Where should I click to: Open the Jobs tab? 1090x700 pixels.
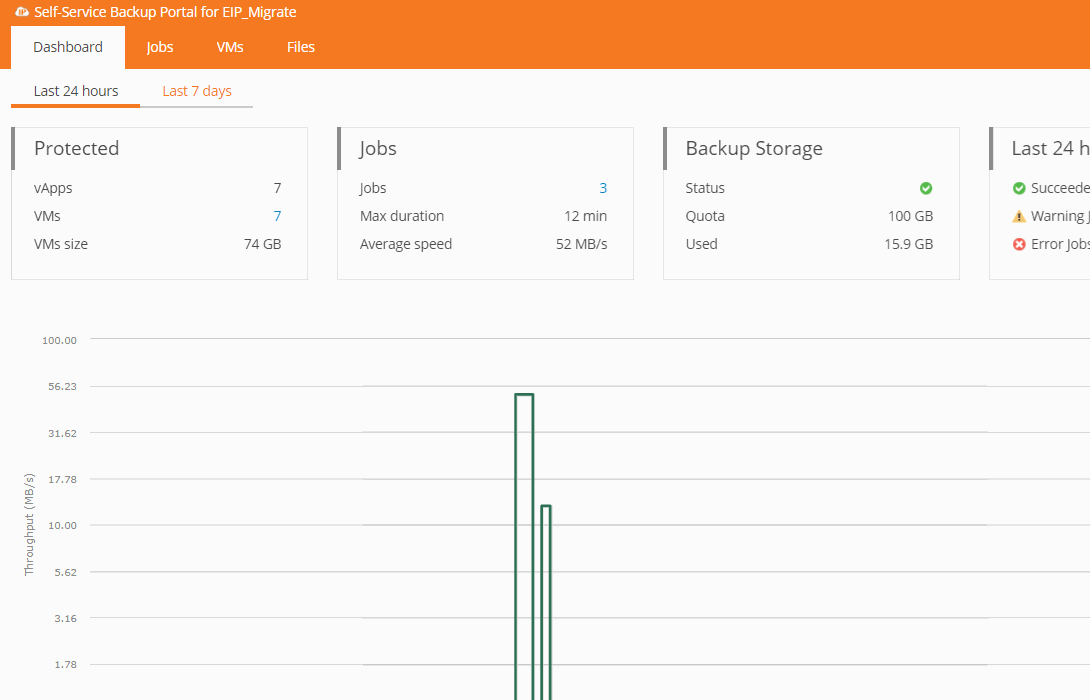click(160, 47)
